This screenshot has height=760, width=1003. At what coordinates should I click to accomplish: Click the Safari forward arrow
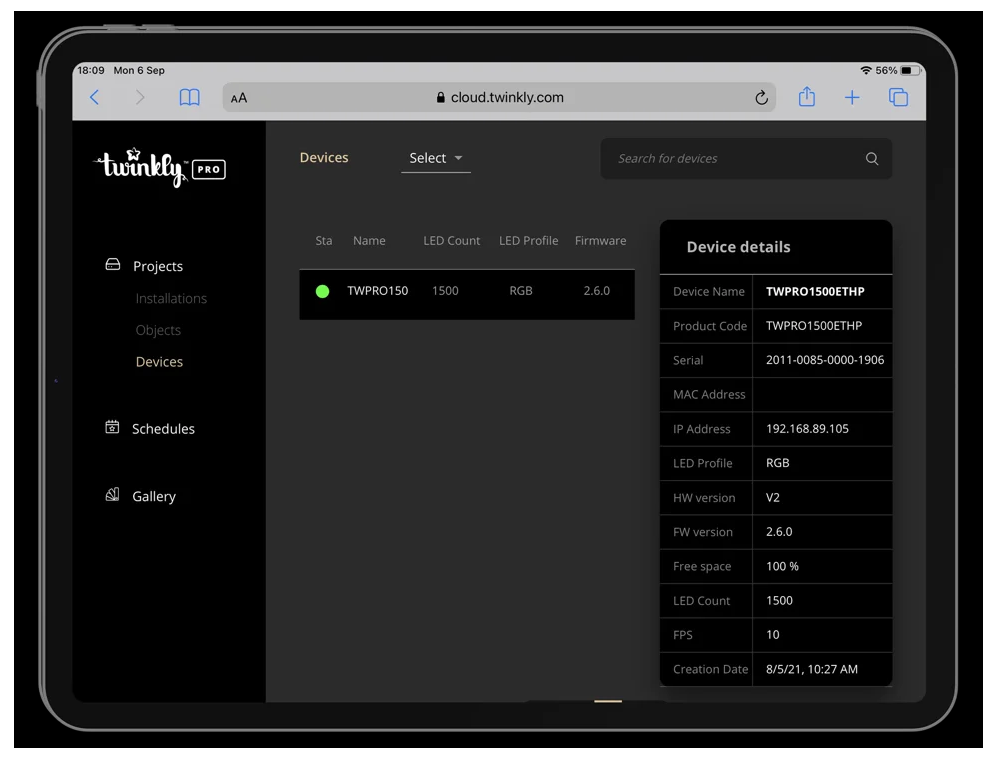tap(140, 97)
